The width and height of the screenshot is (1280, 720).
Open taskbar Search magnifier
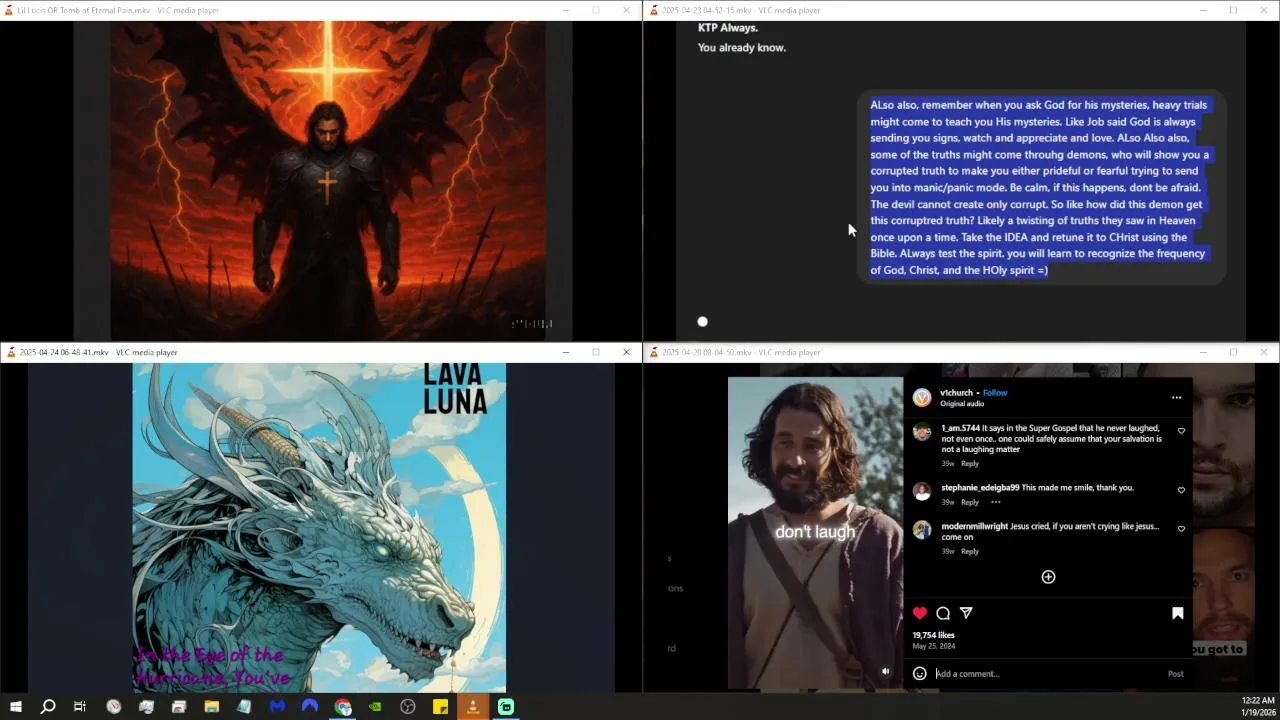[47, 707]
